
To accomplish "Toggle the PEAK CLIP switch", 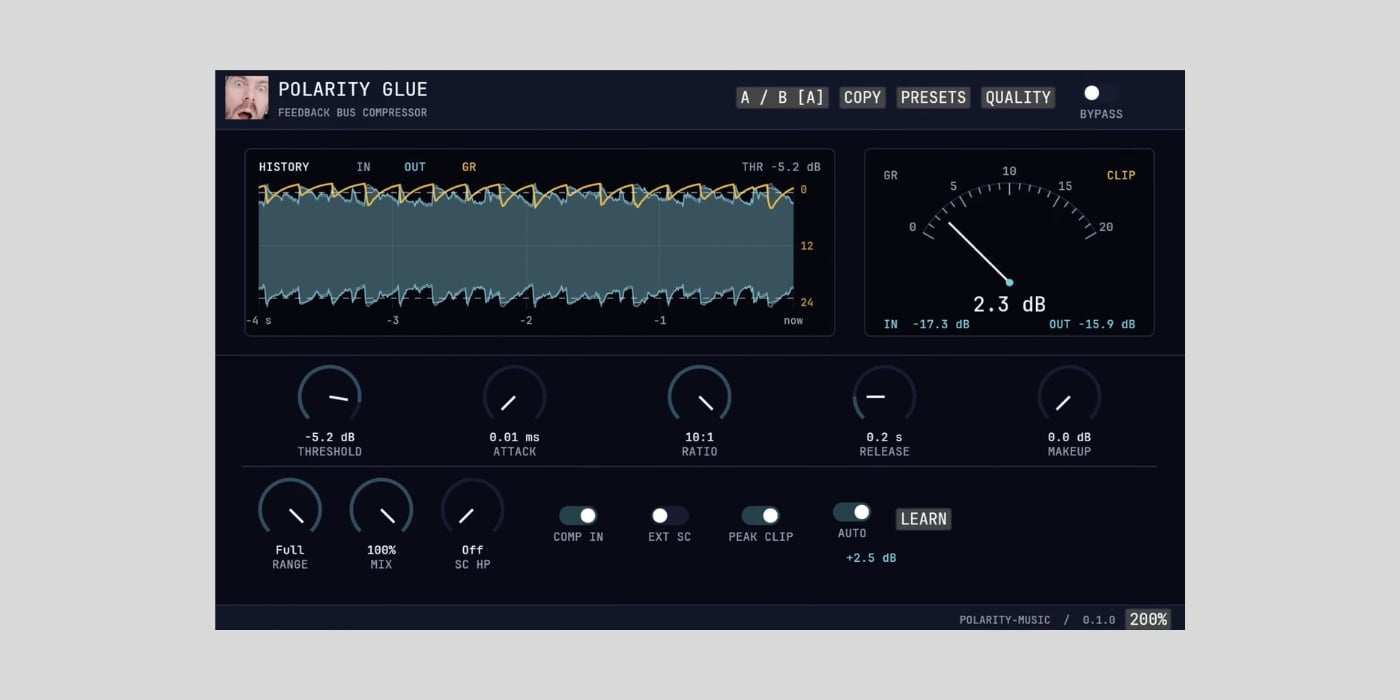I will [x=760, y=515].
